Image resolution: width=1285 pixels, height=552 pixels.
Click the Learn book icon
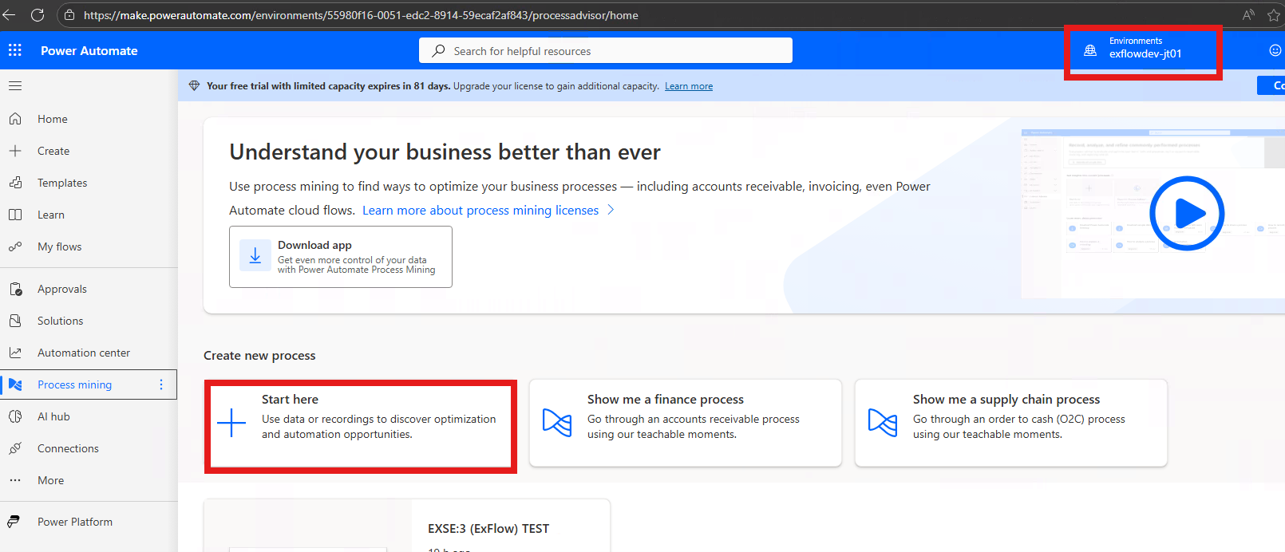pos(15,215)
